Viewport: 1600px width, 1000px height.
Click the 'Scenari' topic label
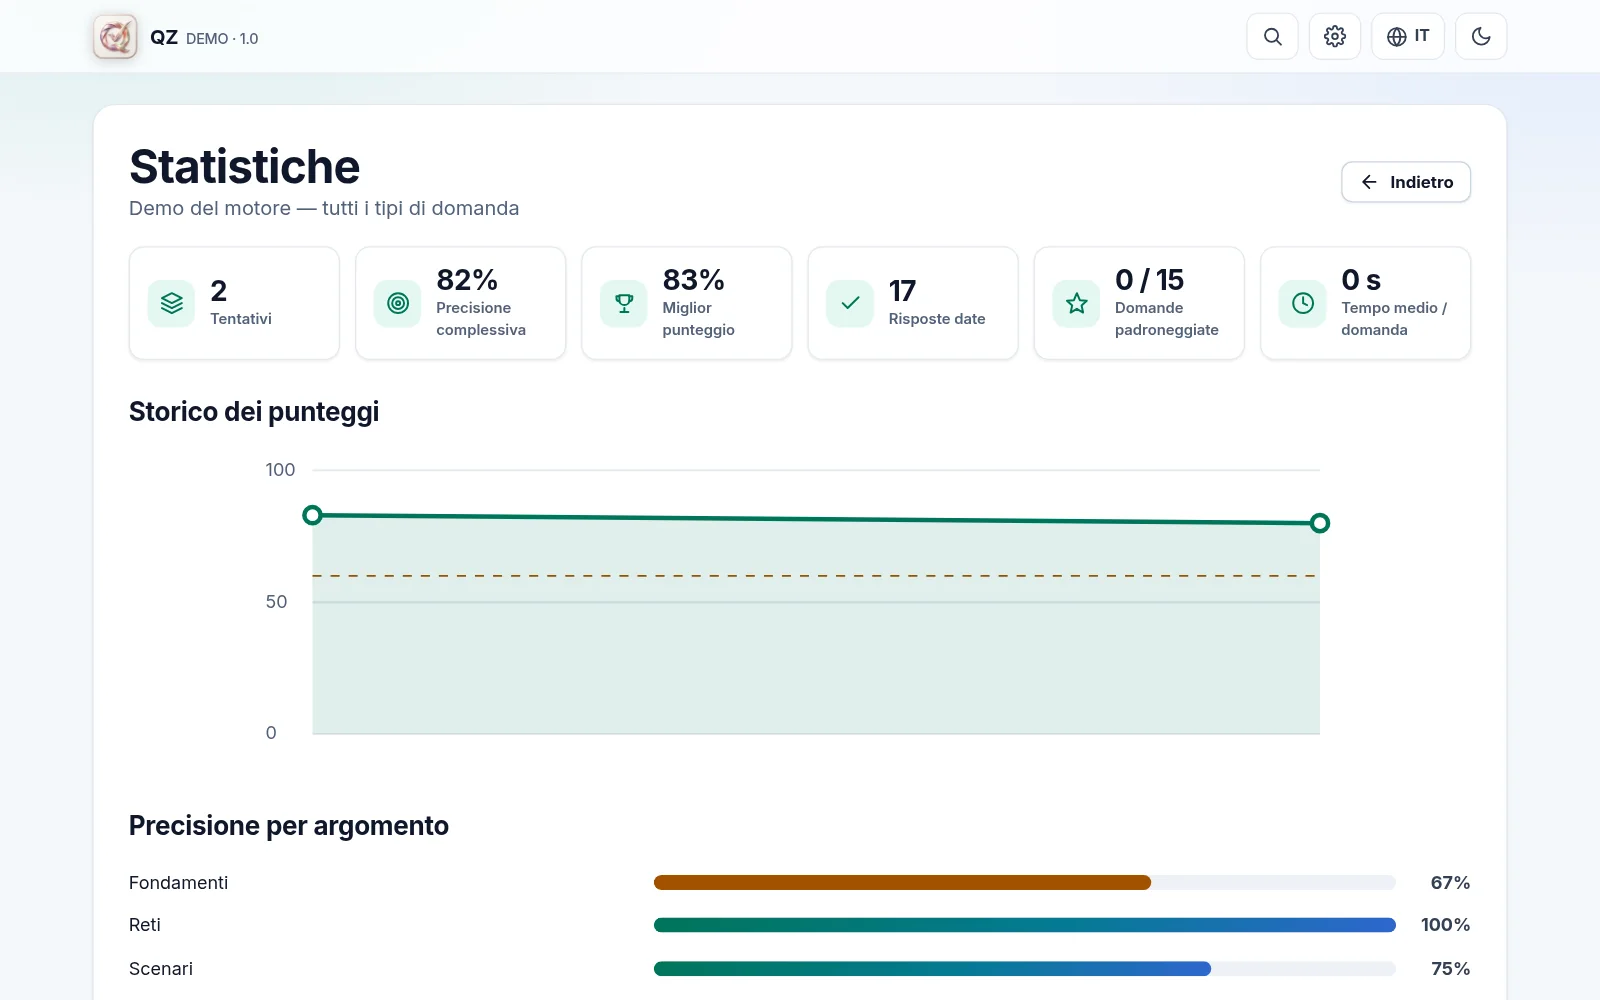[x=161, y=969]
